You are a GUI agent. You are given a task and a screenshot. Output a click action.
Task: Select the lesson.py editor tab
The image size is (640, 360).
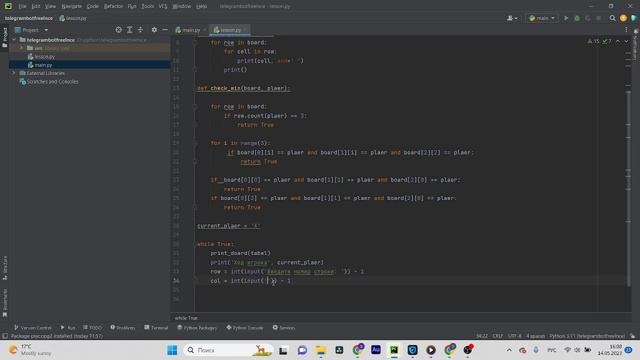coord(230,30)
